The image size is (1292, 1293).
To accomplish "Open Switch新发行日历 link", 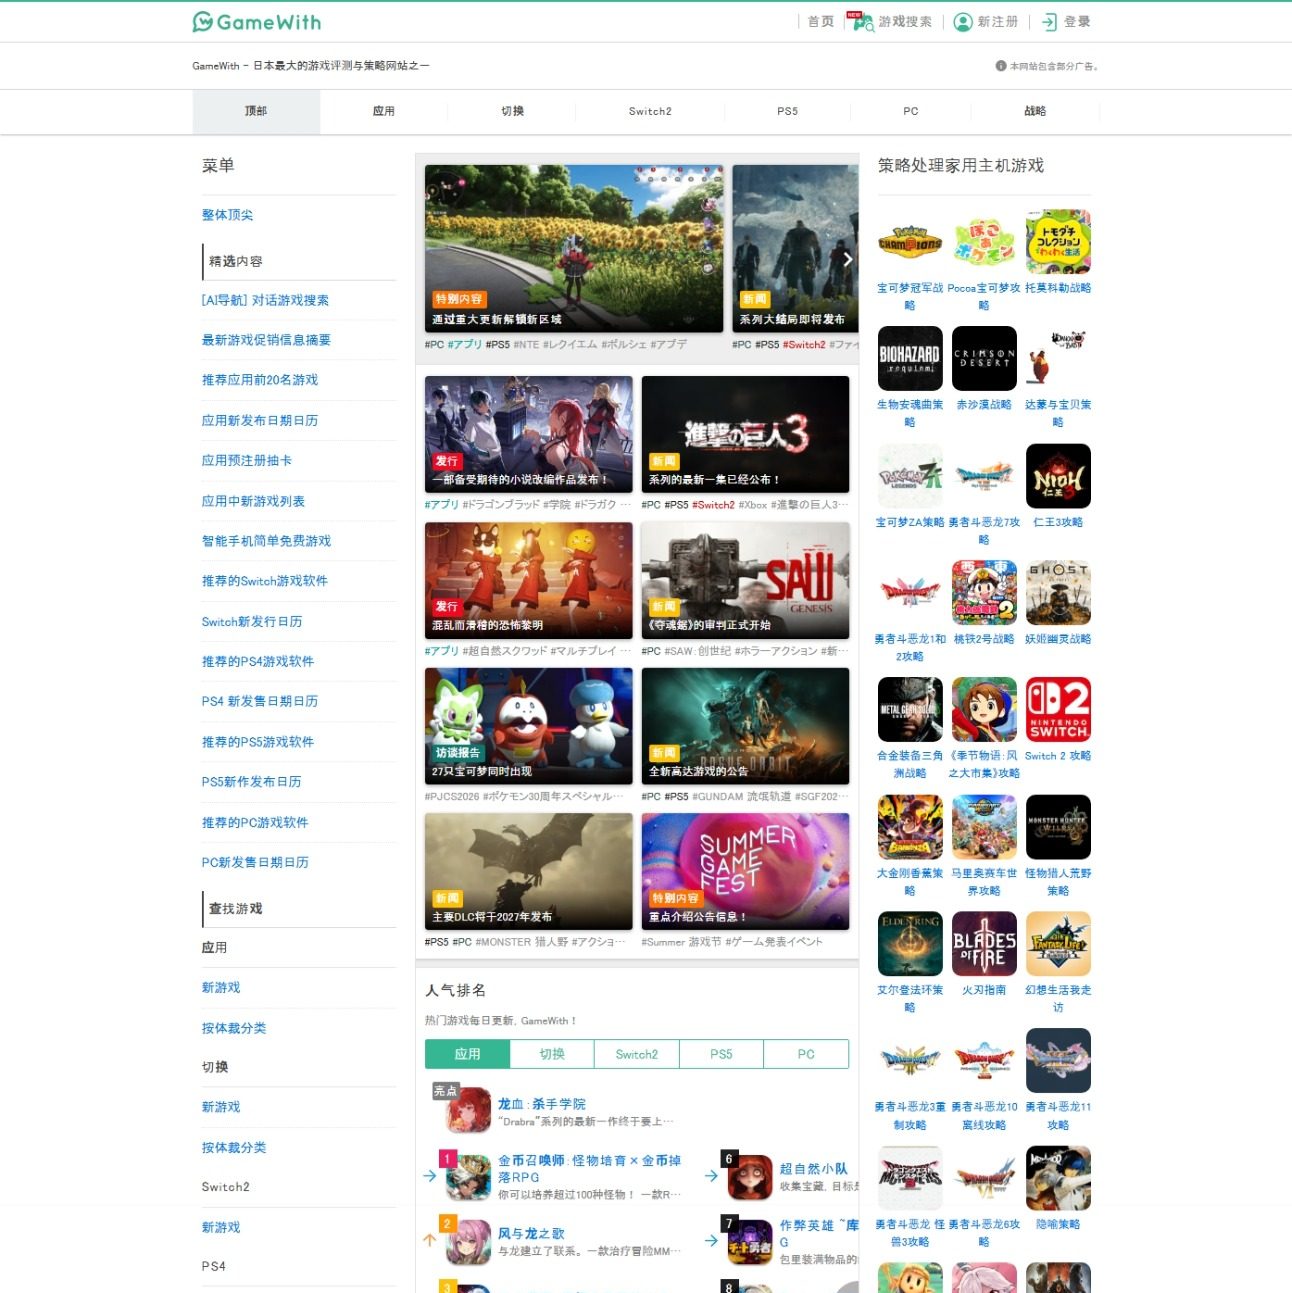I will [252, 621].
